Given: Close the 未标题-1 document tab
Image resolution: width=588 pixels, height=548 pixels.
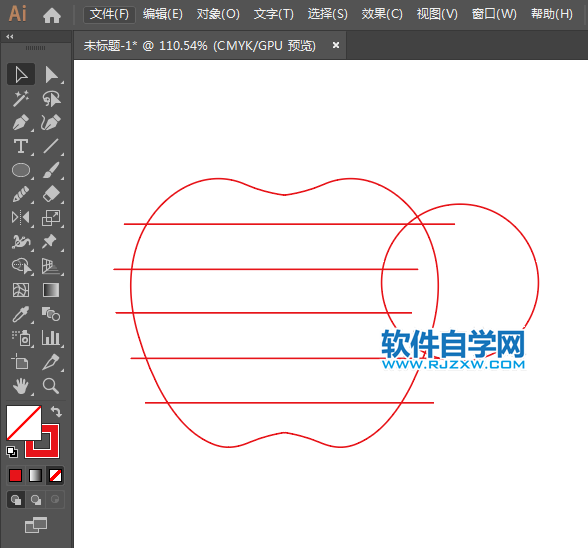Looking at the screenshot, I should coord(336,45).
